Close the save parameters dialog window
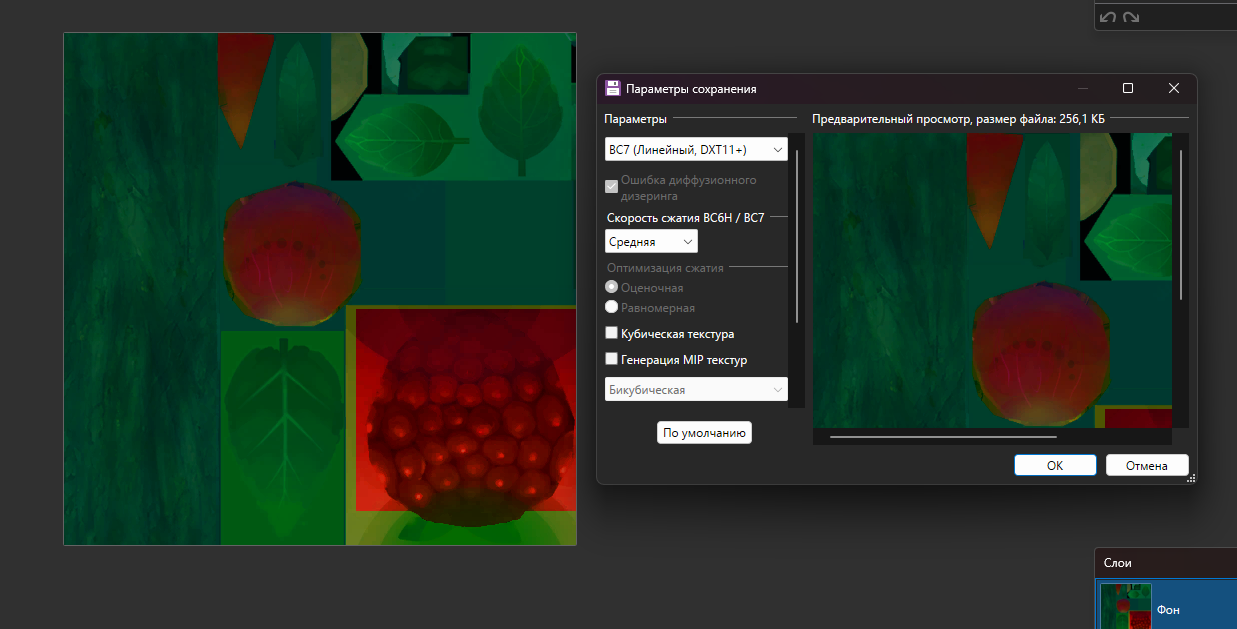The image size is (1237, 629). (1174, 88)
